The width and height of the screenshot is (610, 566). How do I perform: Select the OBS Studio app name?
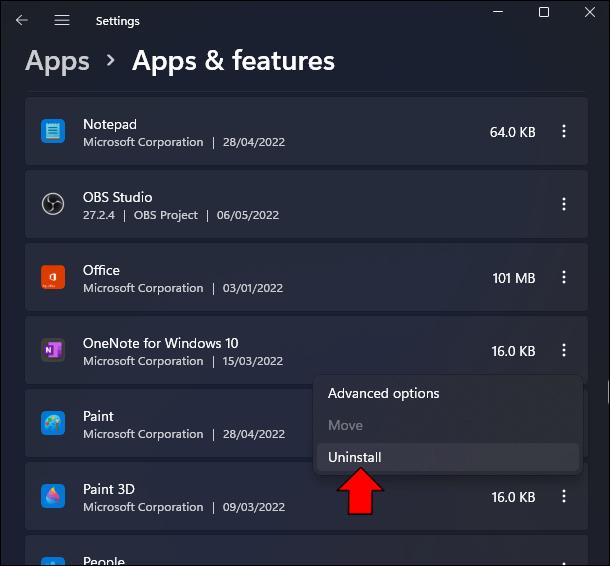point(117,197)
